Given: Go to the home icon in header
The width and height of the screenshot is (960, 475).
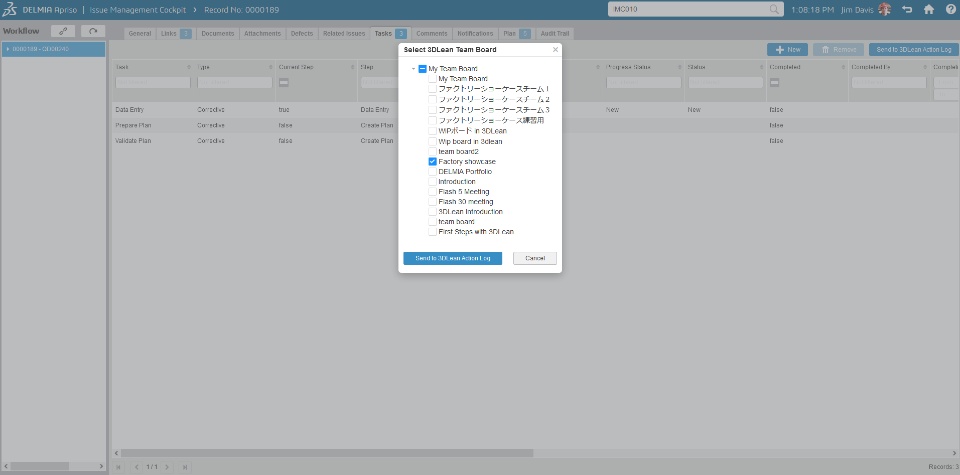Looking at the screenshot, I should 929,9.
